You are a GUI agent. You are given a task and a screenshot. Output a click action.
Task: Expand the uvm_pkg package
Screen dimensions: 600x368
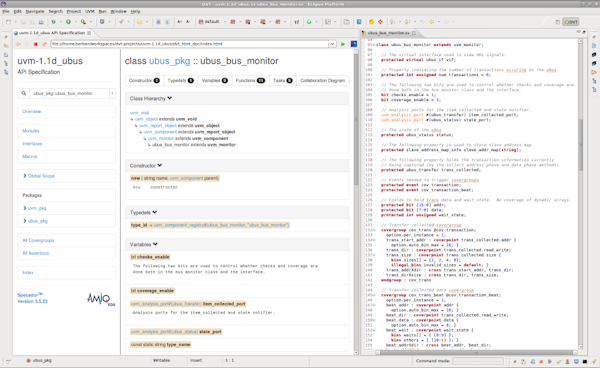coord(25,208)
